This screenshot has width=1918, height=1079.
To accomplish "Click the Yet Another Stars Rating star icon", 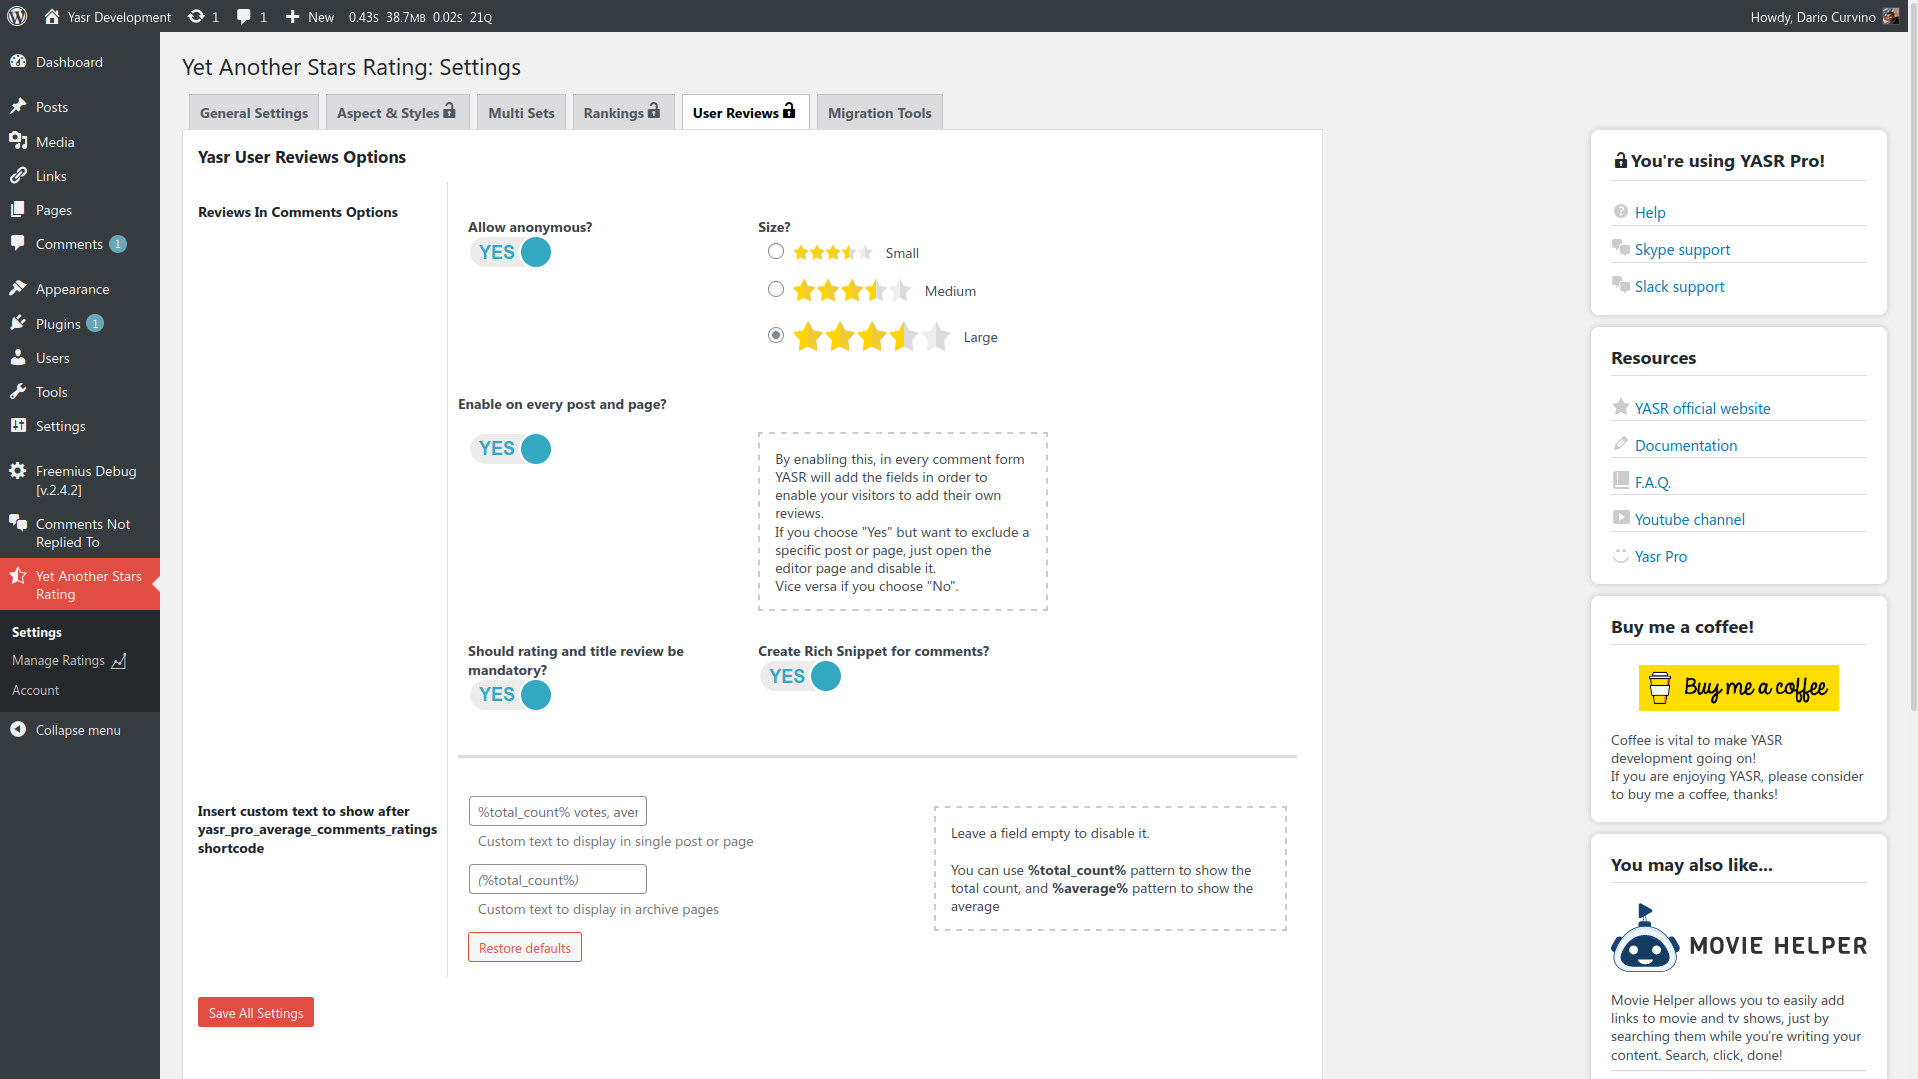I will pyautogui.click(x=18, y=575).
